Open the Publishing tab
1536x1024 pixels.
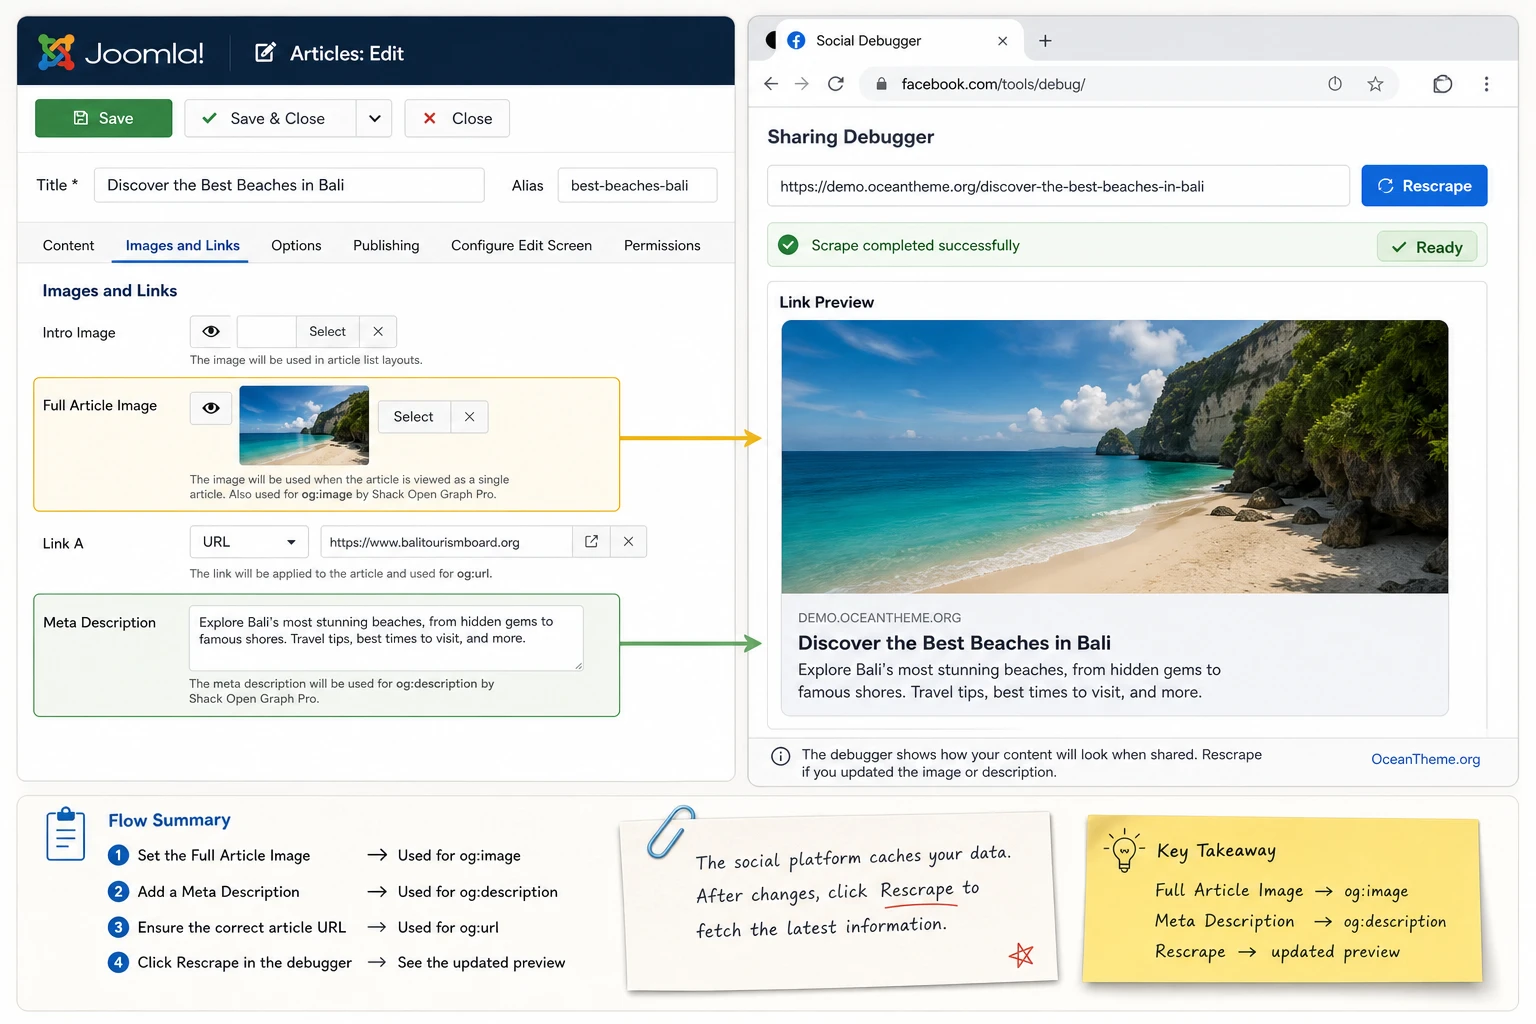pos(386,245)
